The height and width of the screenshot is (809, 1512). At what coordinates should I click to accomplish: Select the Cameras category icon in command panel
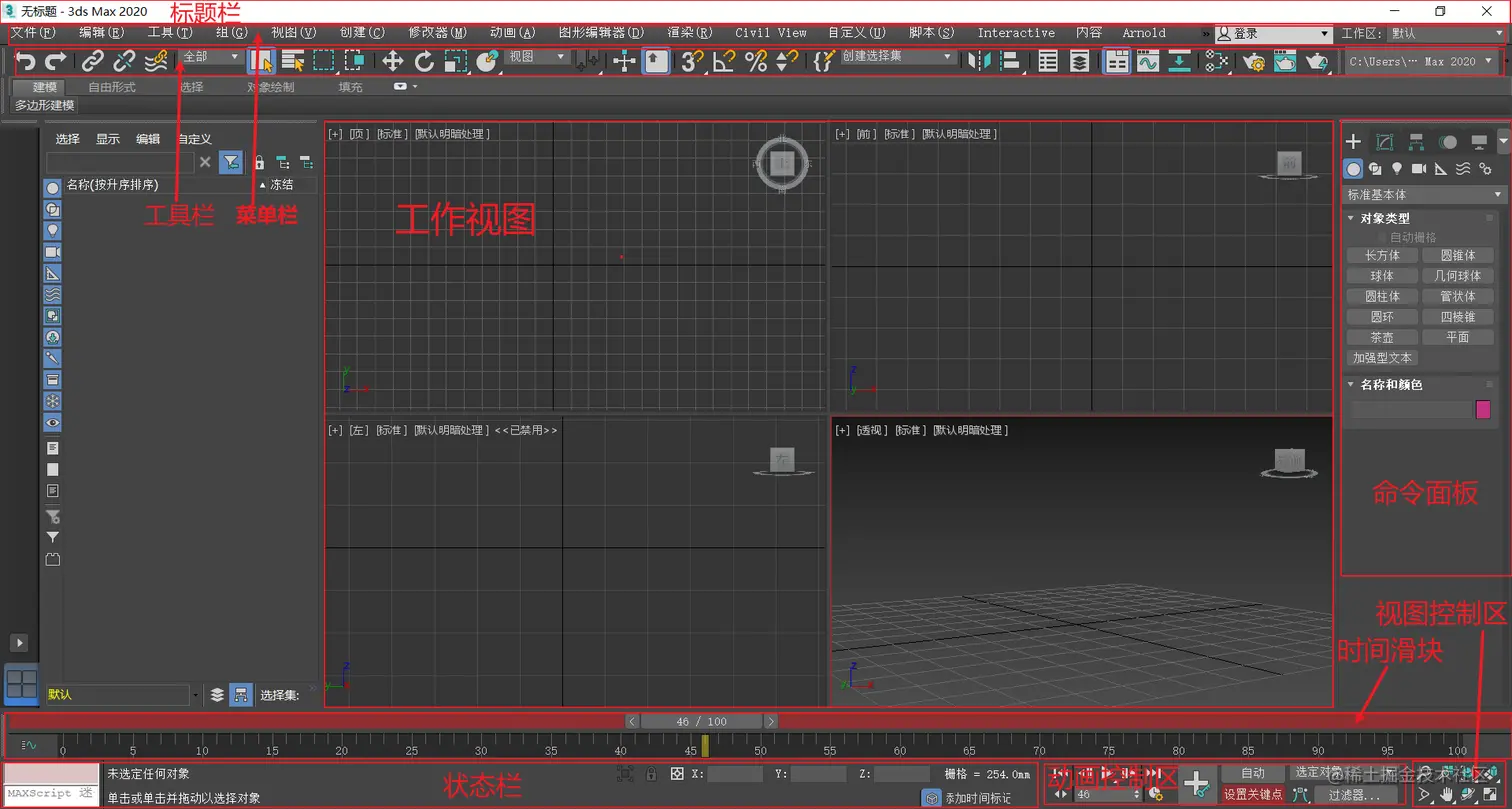click(1418, 169)
